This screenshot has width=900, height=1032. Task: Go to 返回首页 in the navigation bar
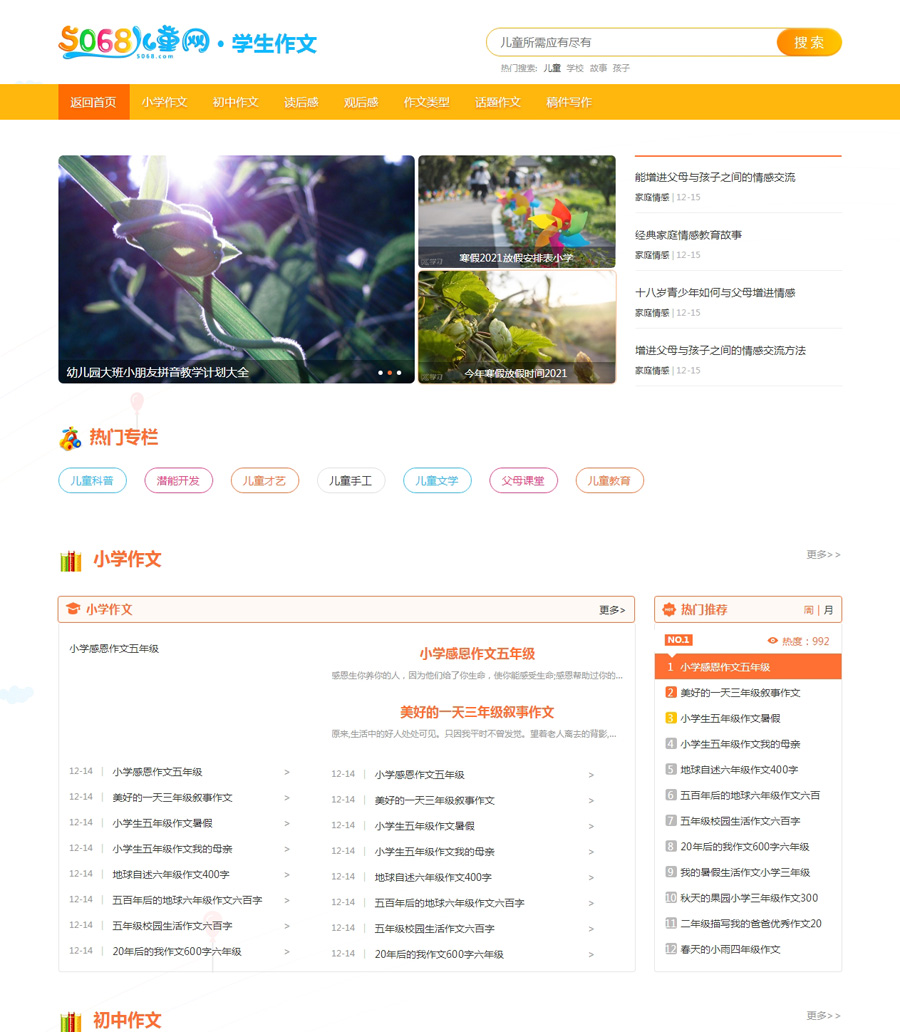(93, 102)
